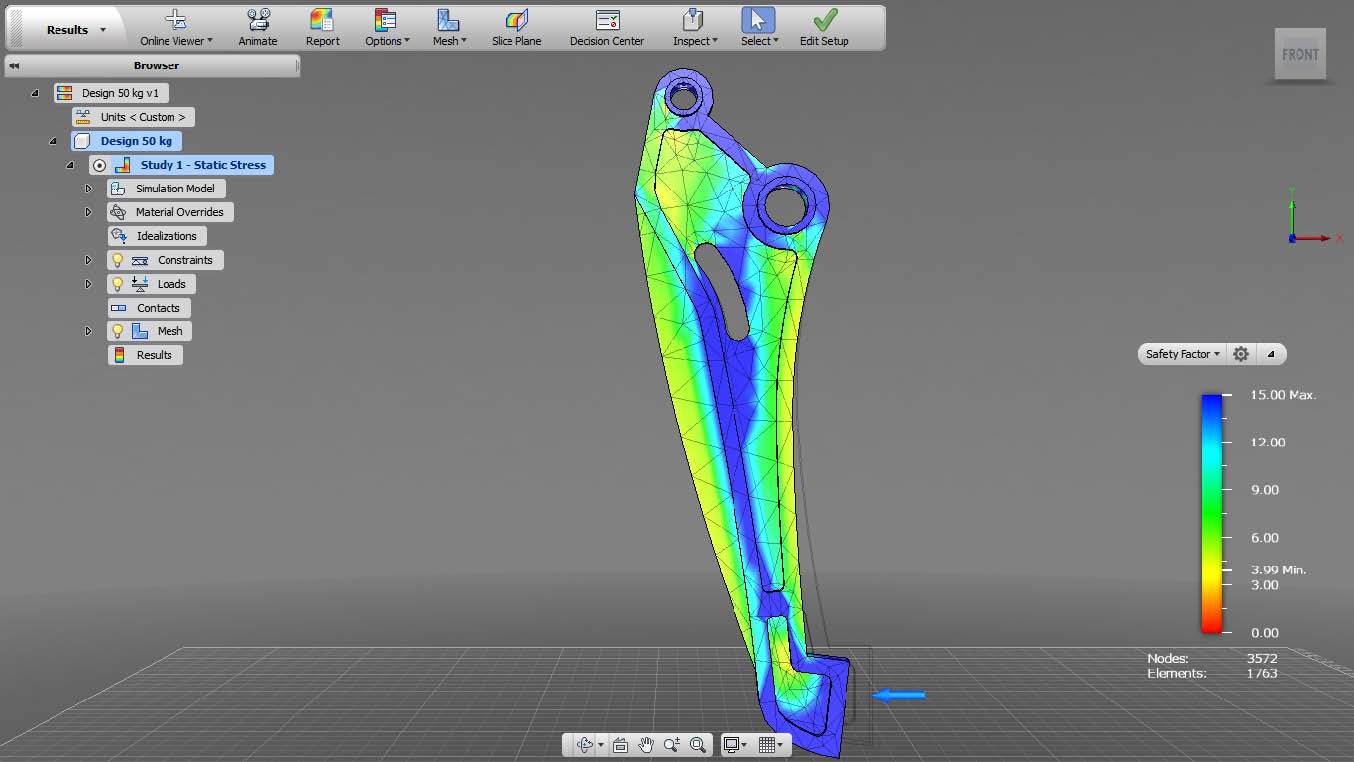Expand the Material Overrides node
The image size is (1354, 762).
tap(89, 212)
